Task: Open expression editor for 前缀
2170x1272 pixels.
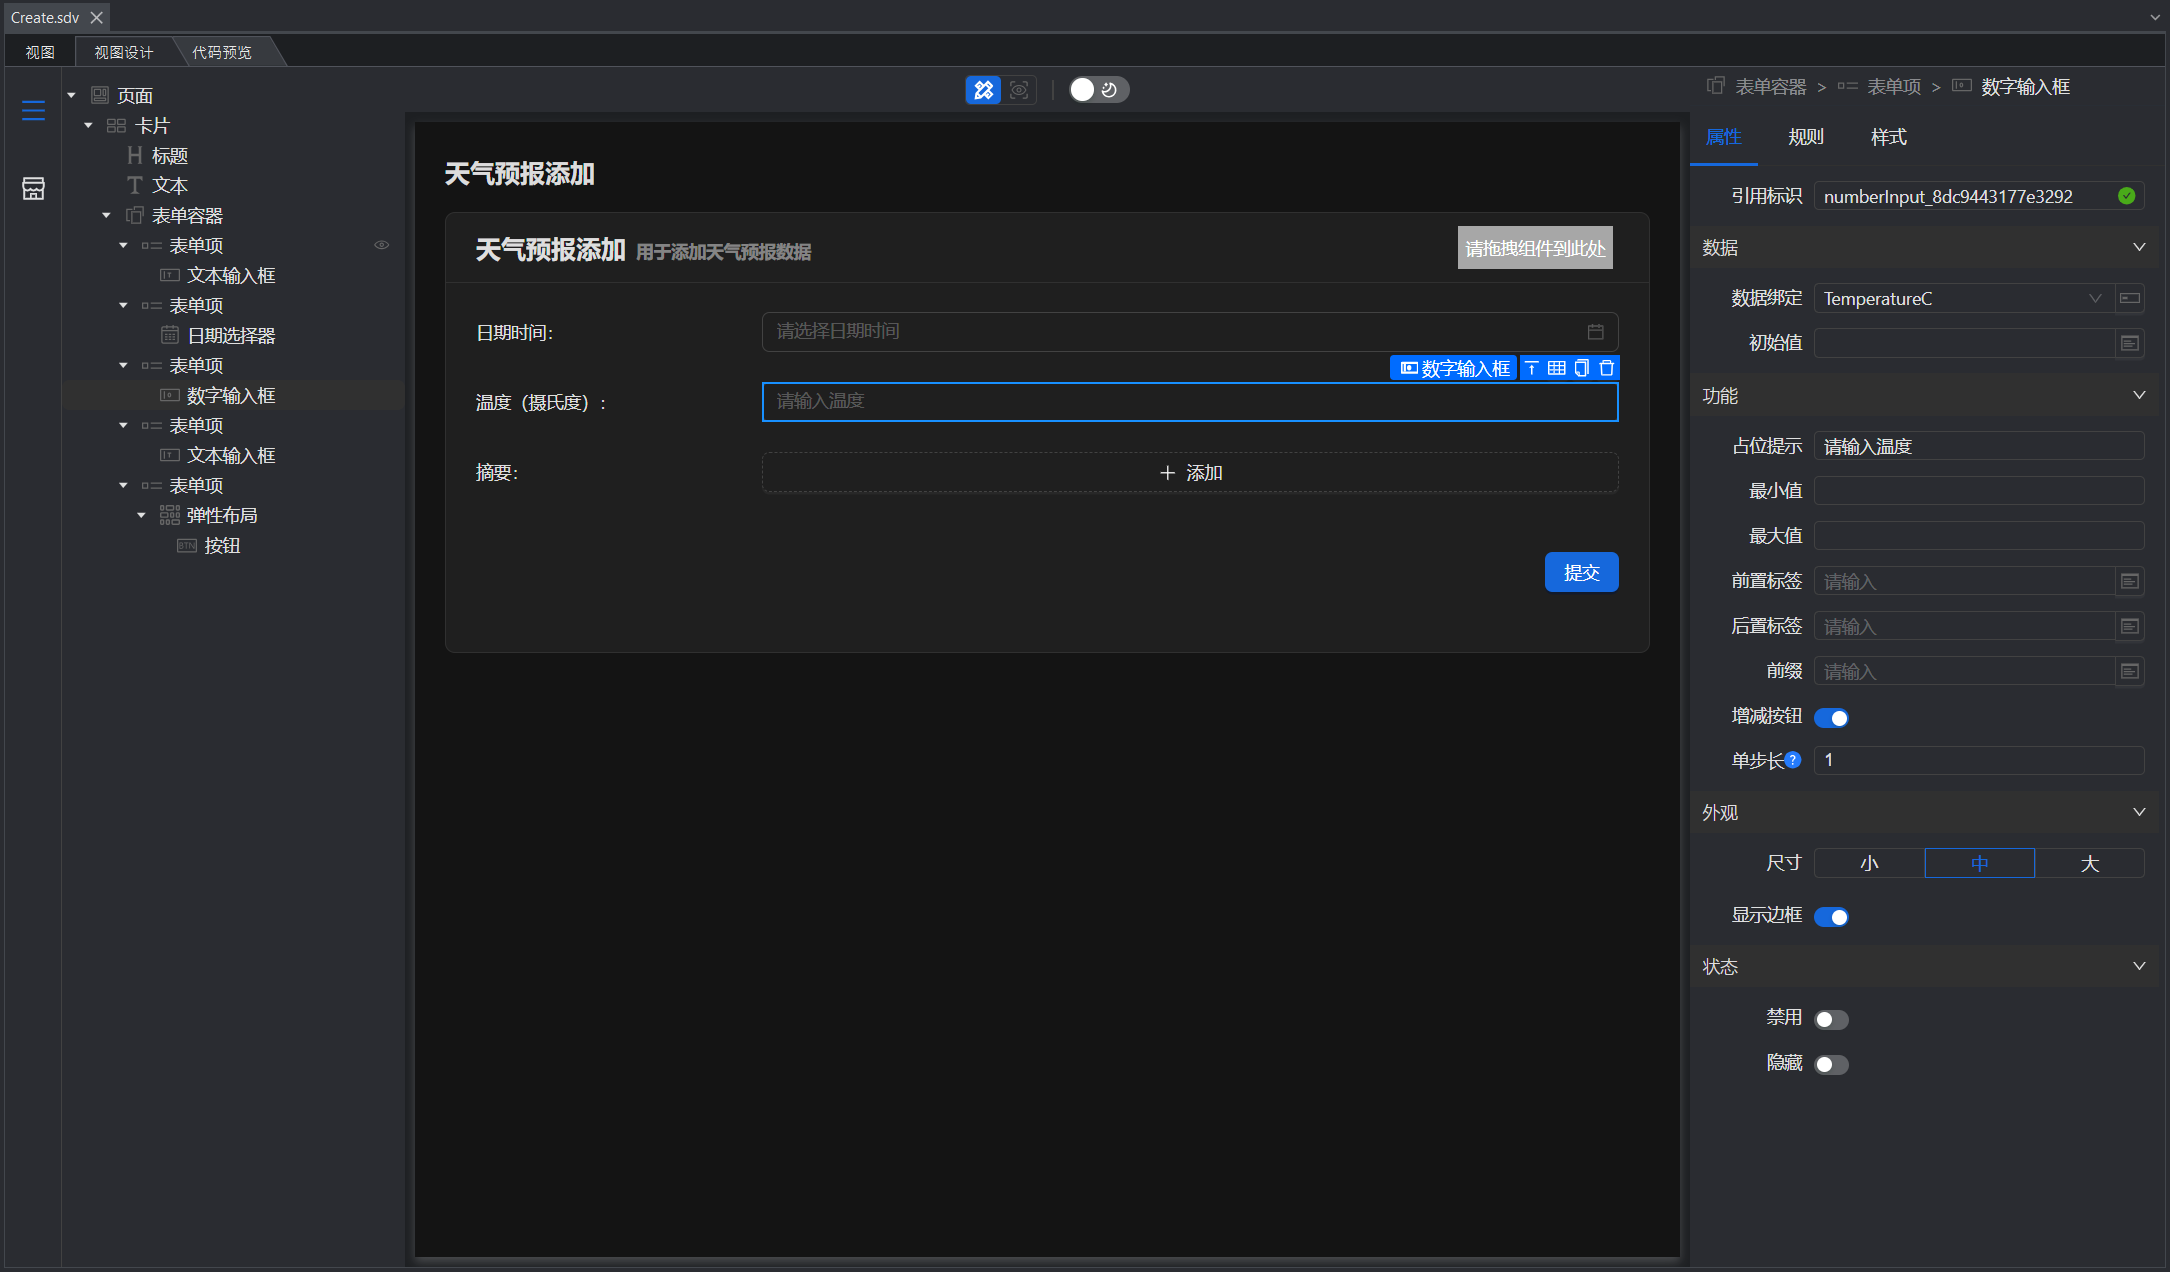Action: point(2130,671)
